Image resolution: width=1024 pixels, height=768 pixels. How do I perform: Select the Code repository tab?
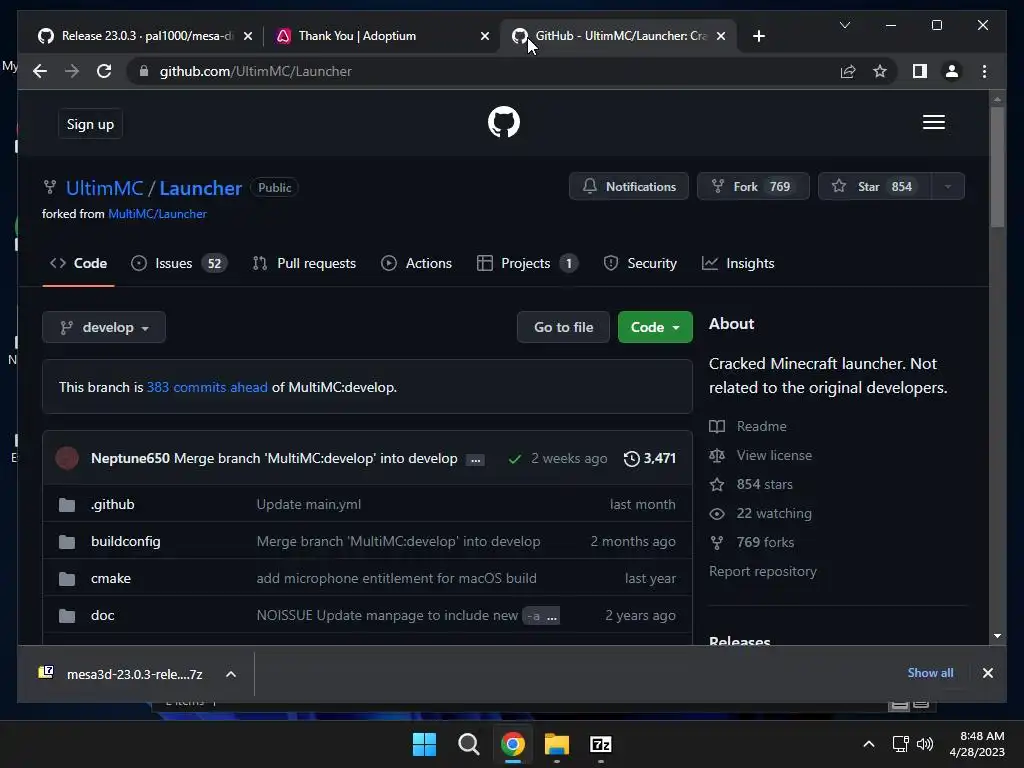tap(78, 263)
